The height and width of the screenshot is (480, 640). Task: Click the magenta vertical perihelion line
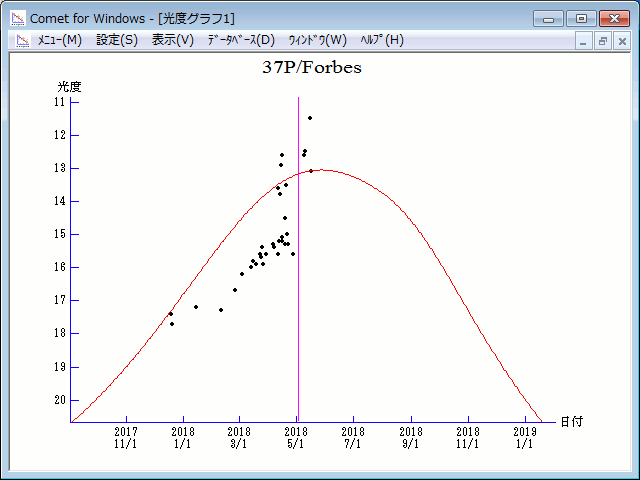tap(298, 300)
